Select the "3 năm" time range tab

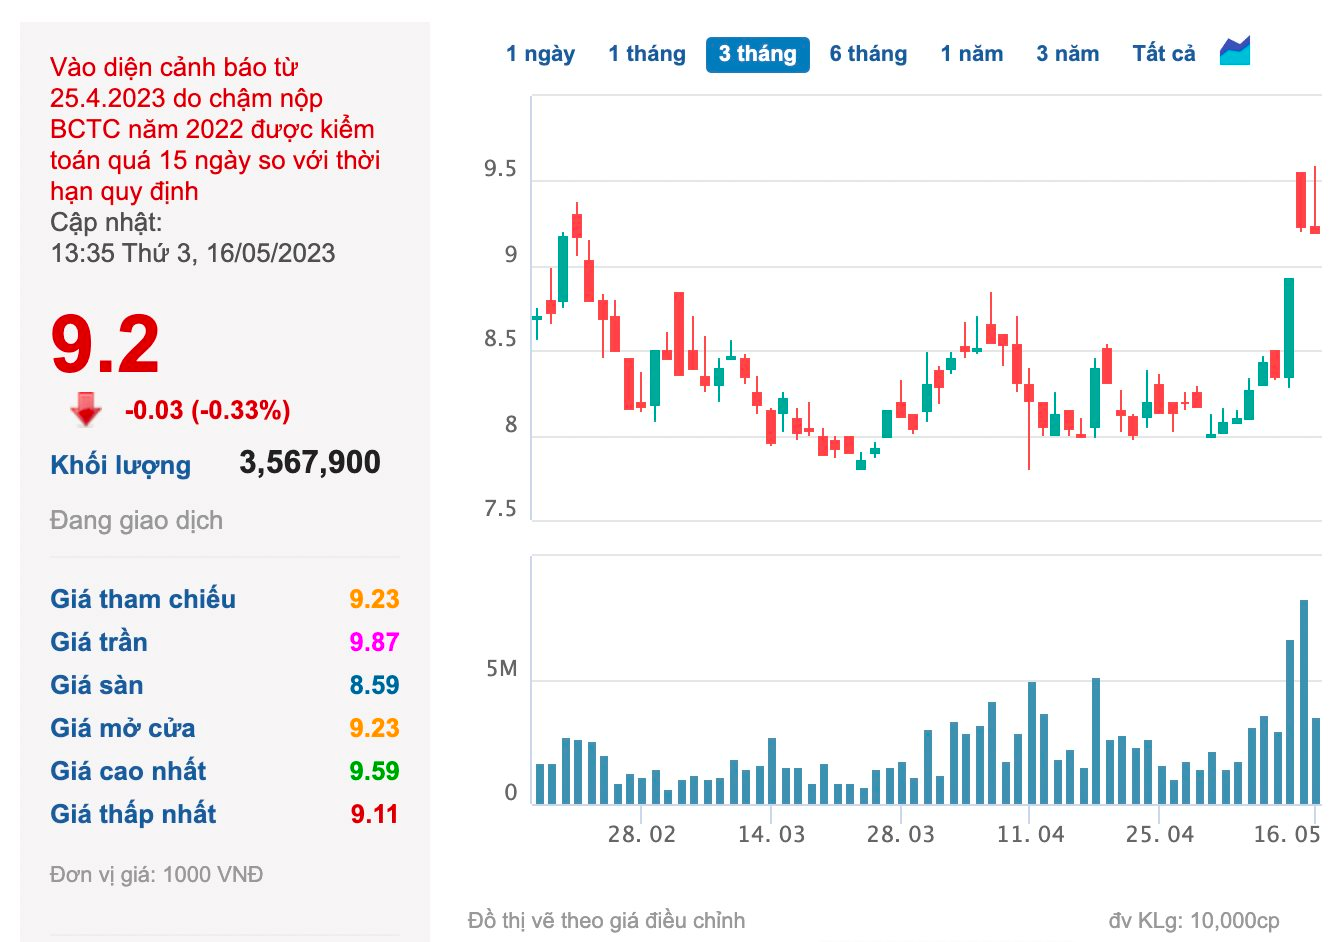(1067, 54)
